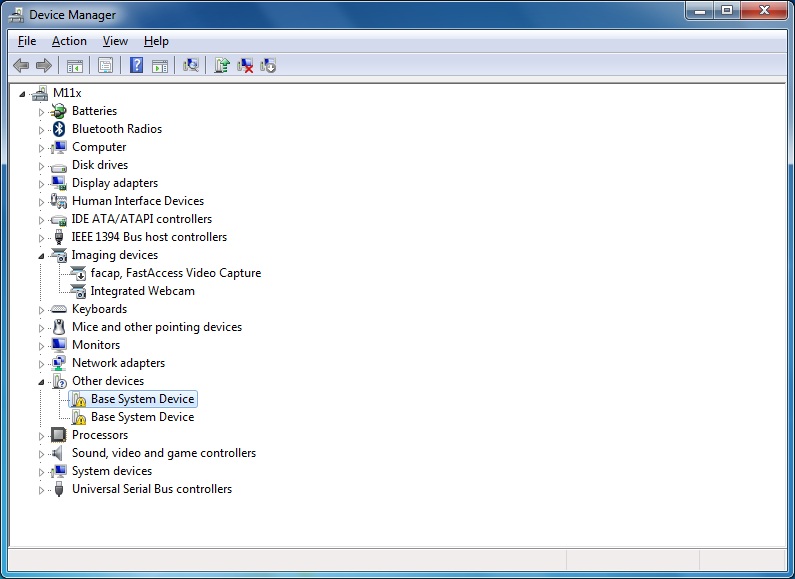Expand the Monitors node arrow
Viewport: 795px width, 579px height.
[x=41, y=346]
